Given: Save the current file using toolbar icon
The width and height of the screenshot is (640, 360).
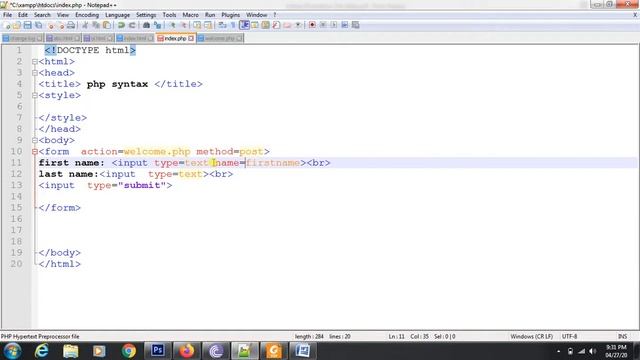Looking at the screenshot, I should [27, 25].
